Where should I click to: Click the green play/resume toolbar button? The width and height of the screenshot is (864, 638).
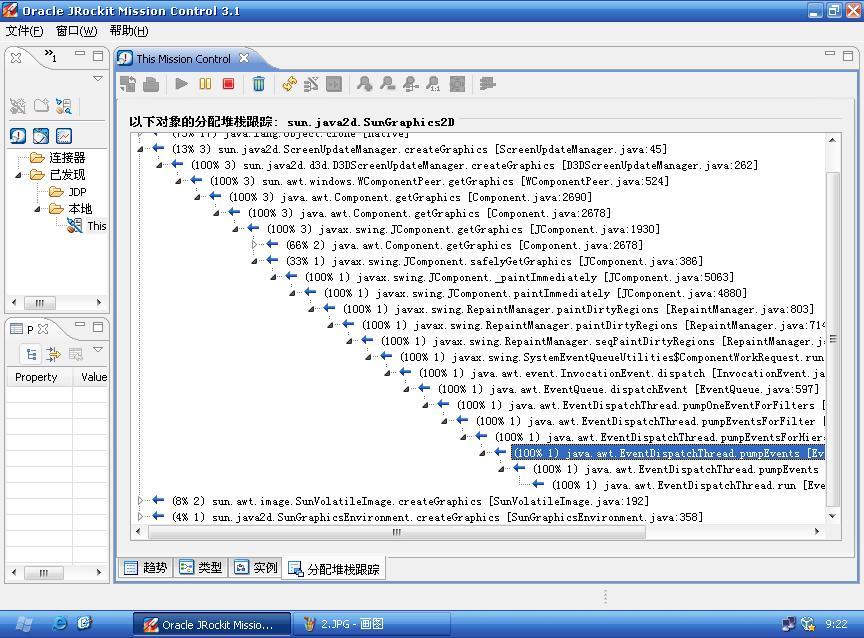tap(181, 84)
